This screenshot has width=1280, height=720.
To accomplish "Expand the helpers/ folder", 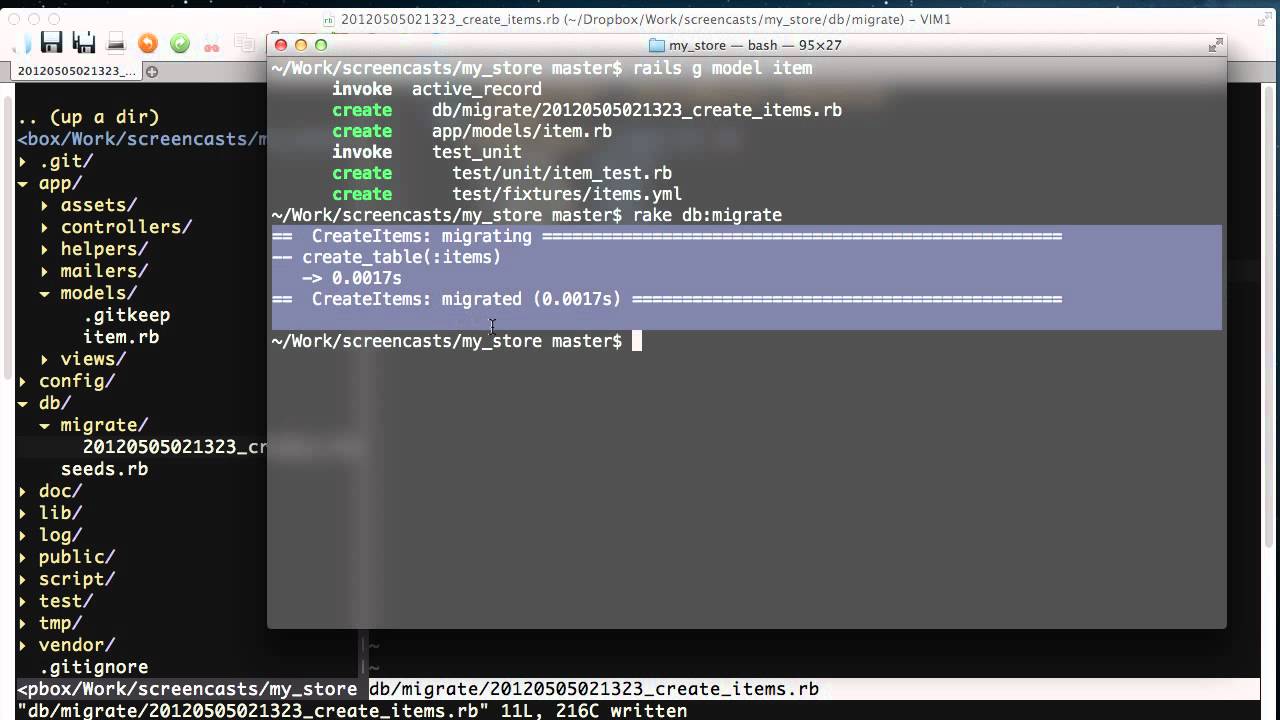I will click(46, 249).
